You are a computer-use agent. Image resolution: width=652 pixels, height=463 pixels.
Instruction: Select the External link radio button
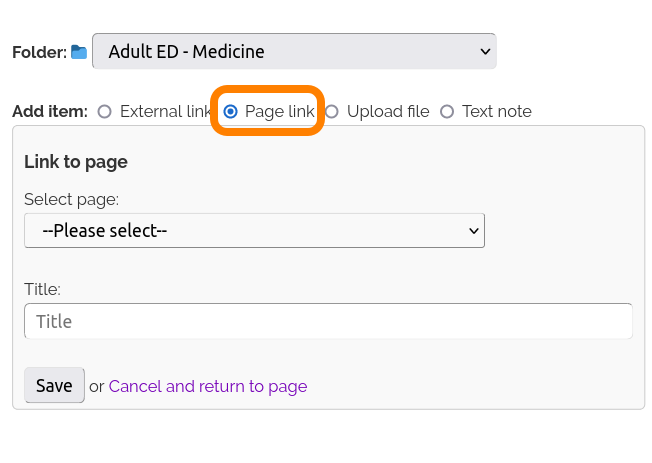(105, 112)
